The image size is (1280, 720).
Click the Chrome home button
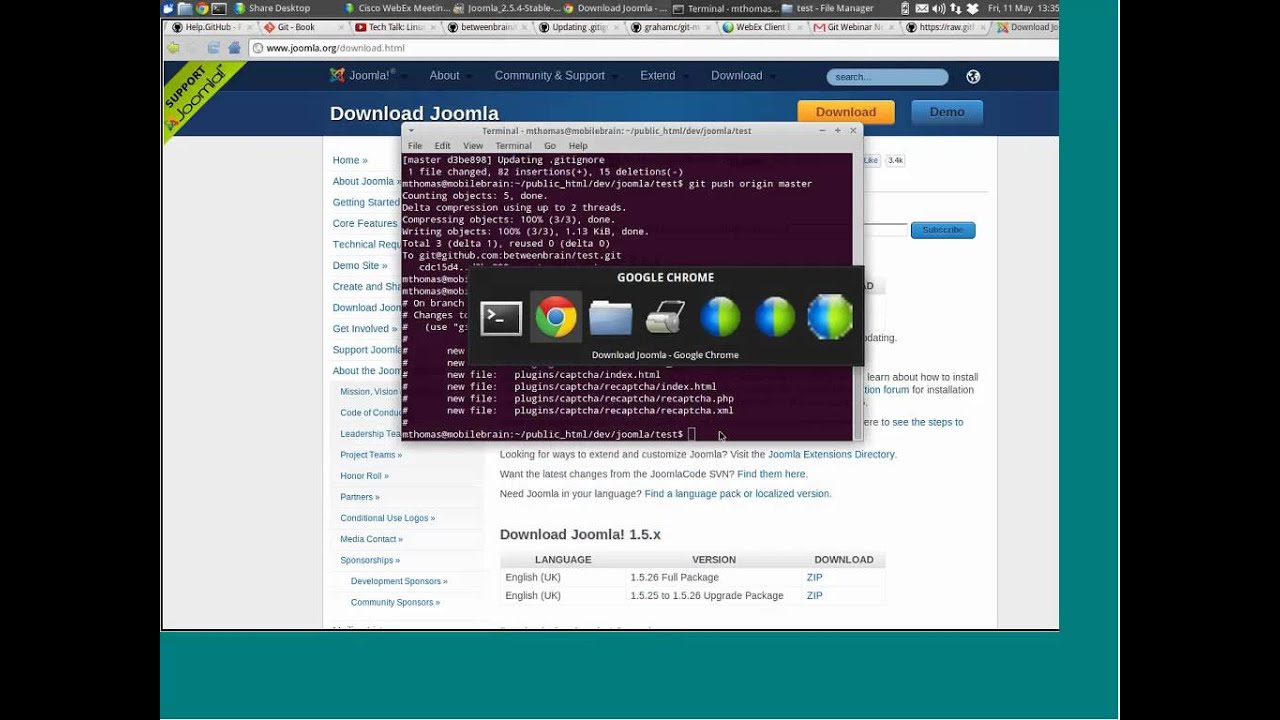click(x=234, y=48)
